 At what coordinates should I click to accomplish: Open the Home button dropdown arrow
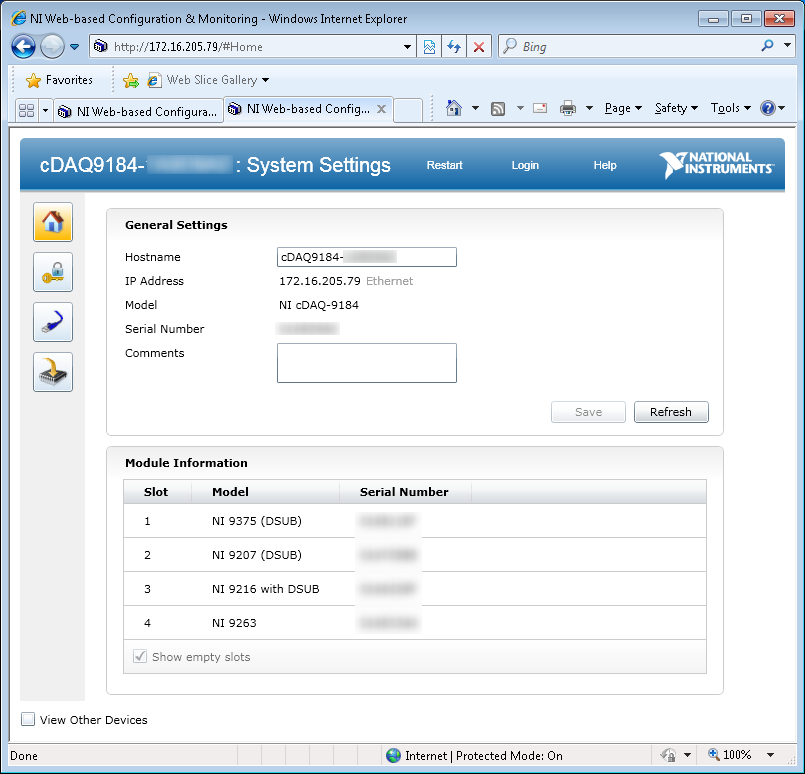pos(475,108)
